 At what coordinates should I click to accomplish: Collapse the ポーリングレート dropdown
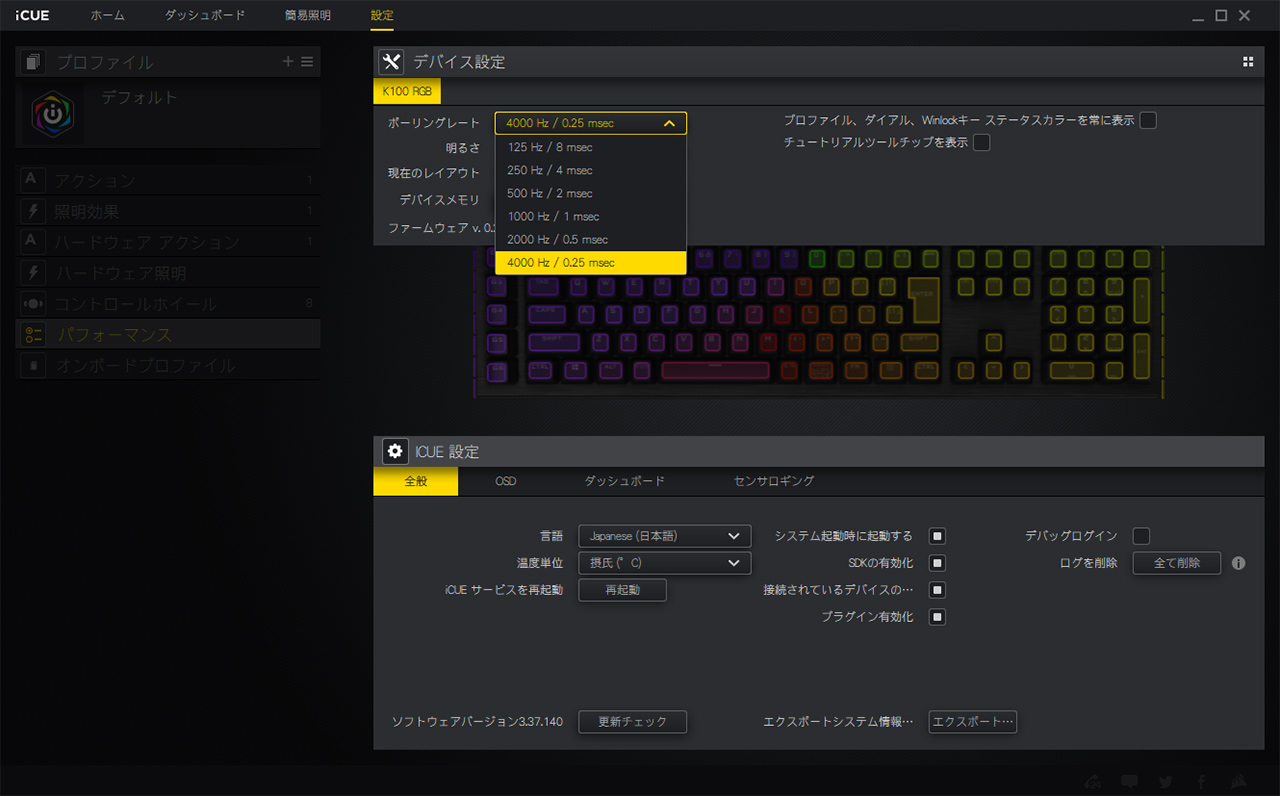591,123
